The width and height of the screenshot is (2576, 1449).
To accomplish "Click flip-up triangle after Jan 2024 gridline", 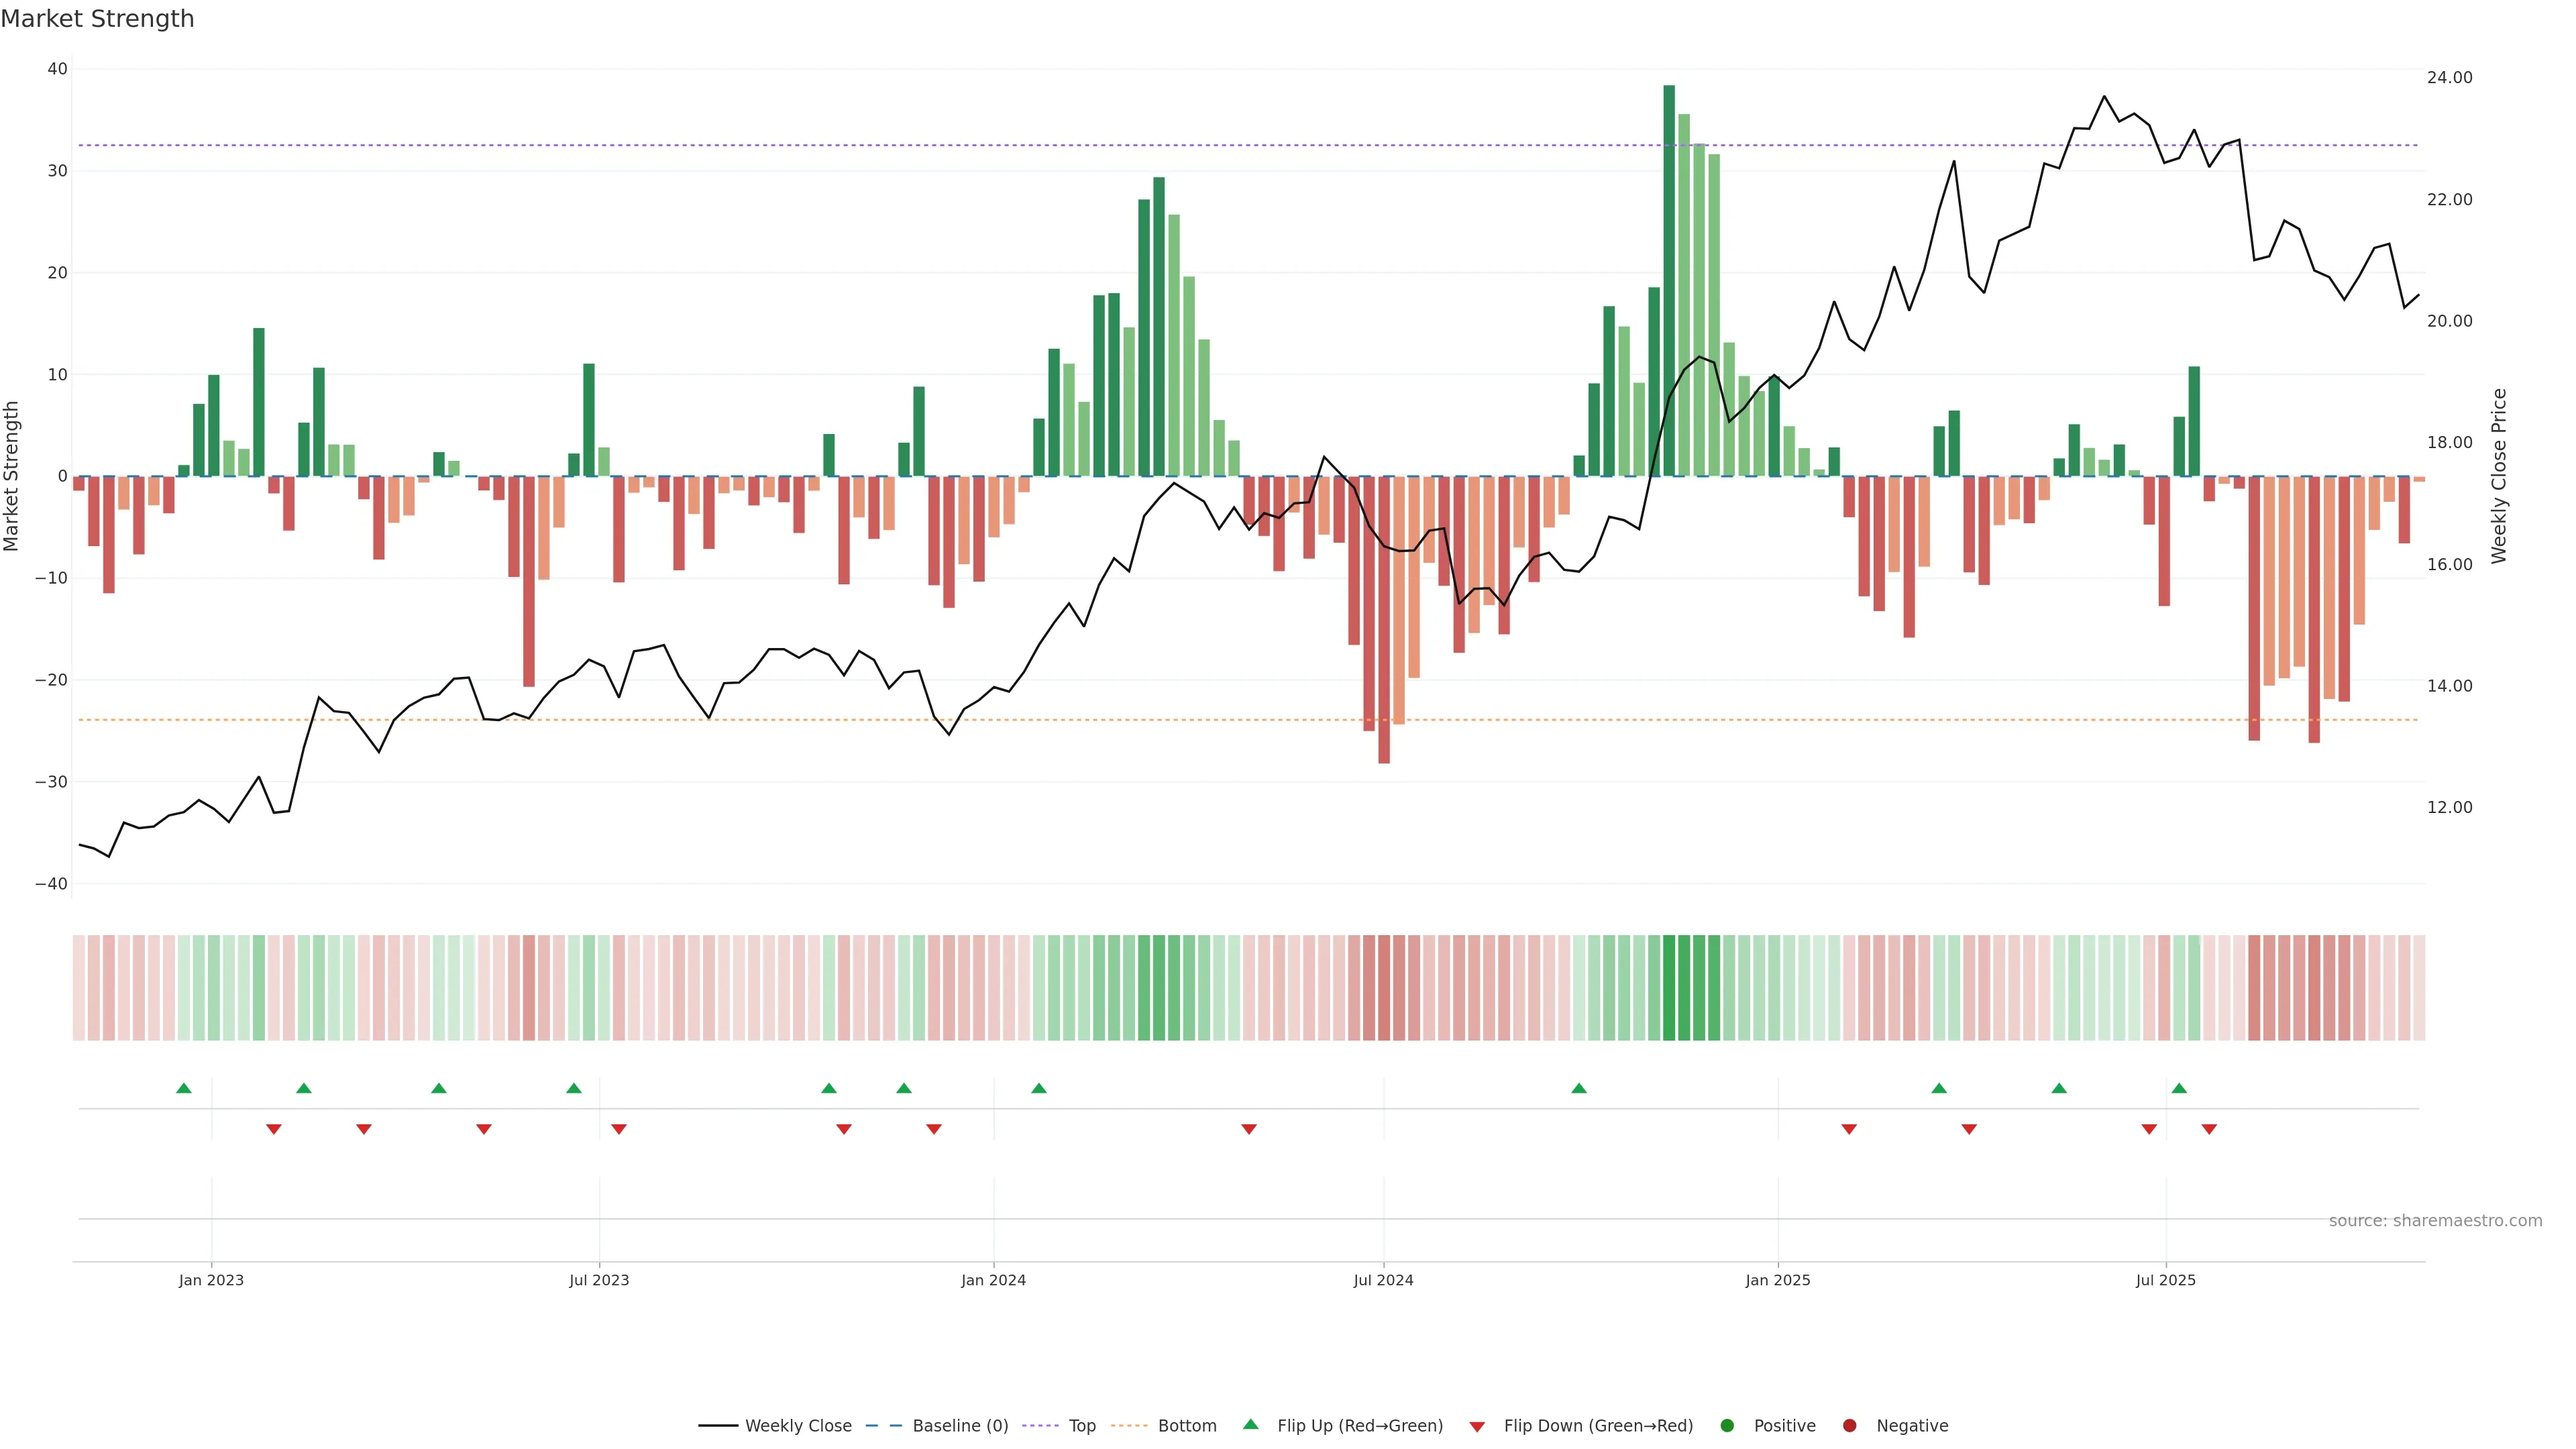I will click(1039, 1088).
